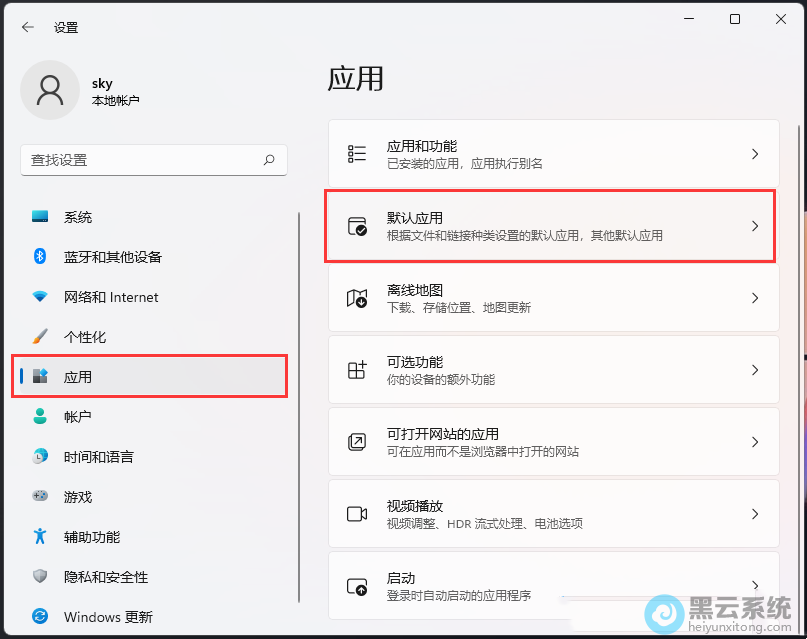The height and width of the screenshot is (639, 807).
Task: Click the 应用和功能 list icon
Action: click(x=356, y=153)
